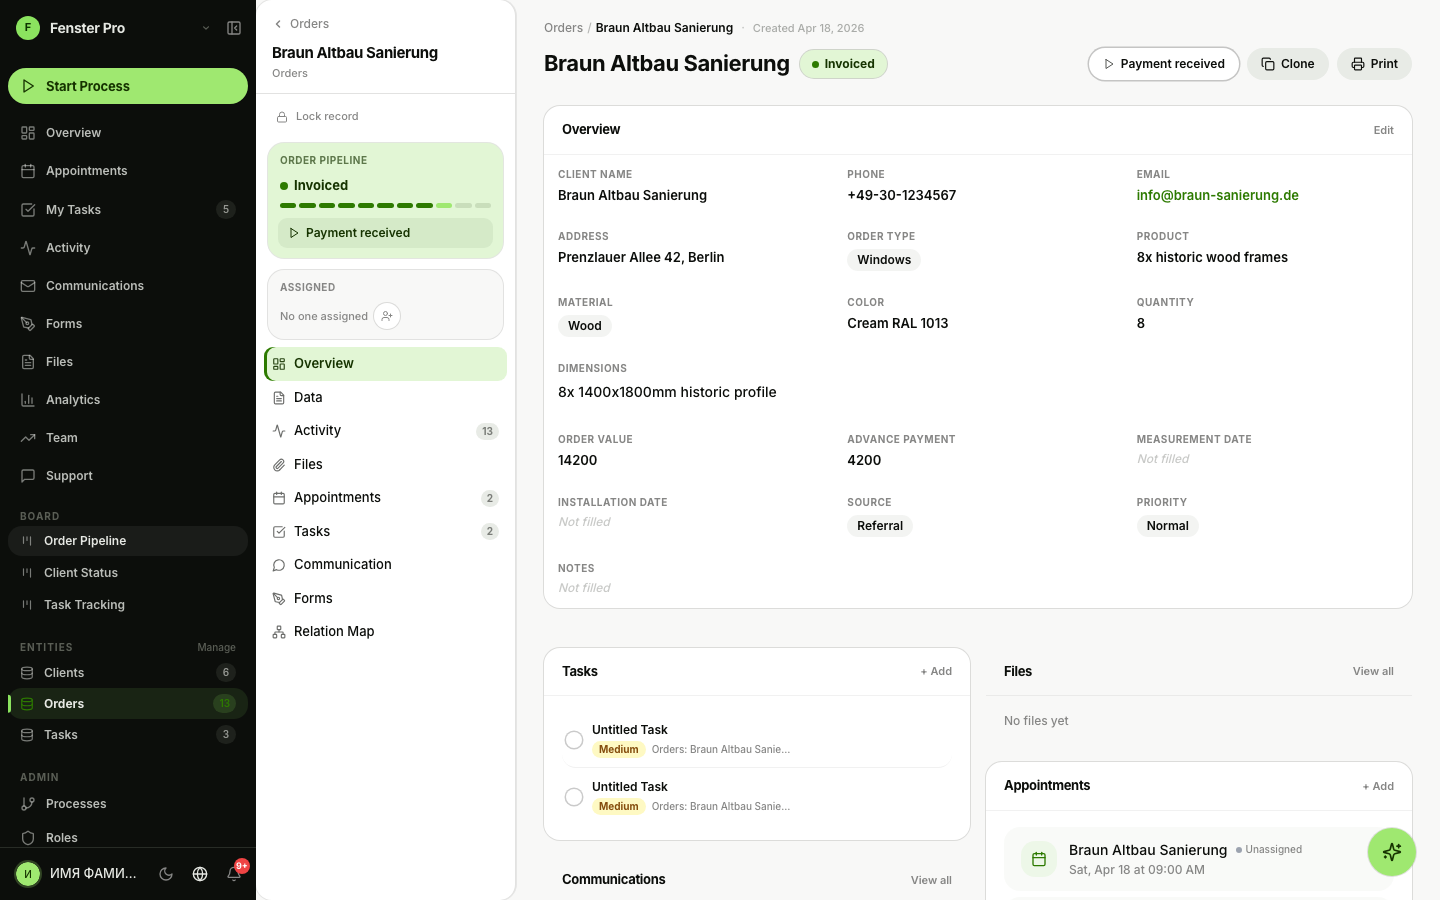
Task: Click Lock record padlock
Action: coord(283,117)
